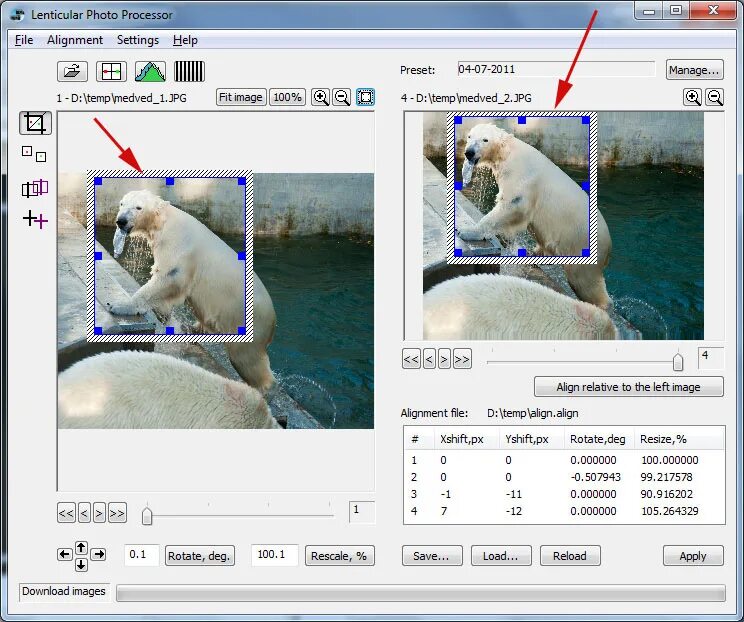This screenshot has width=744, height=622.
Task: Click the Xshift,px column header
Action: 466,439
